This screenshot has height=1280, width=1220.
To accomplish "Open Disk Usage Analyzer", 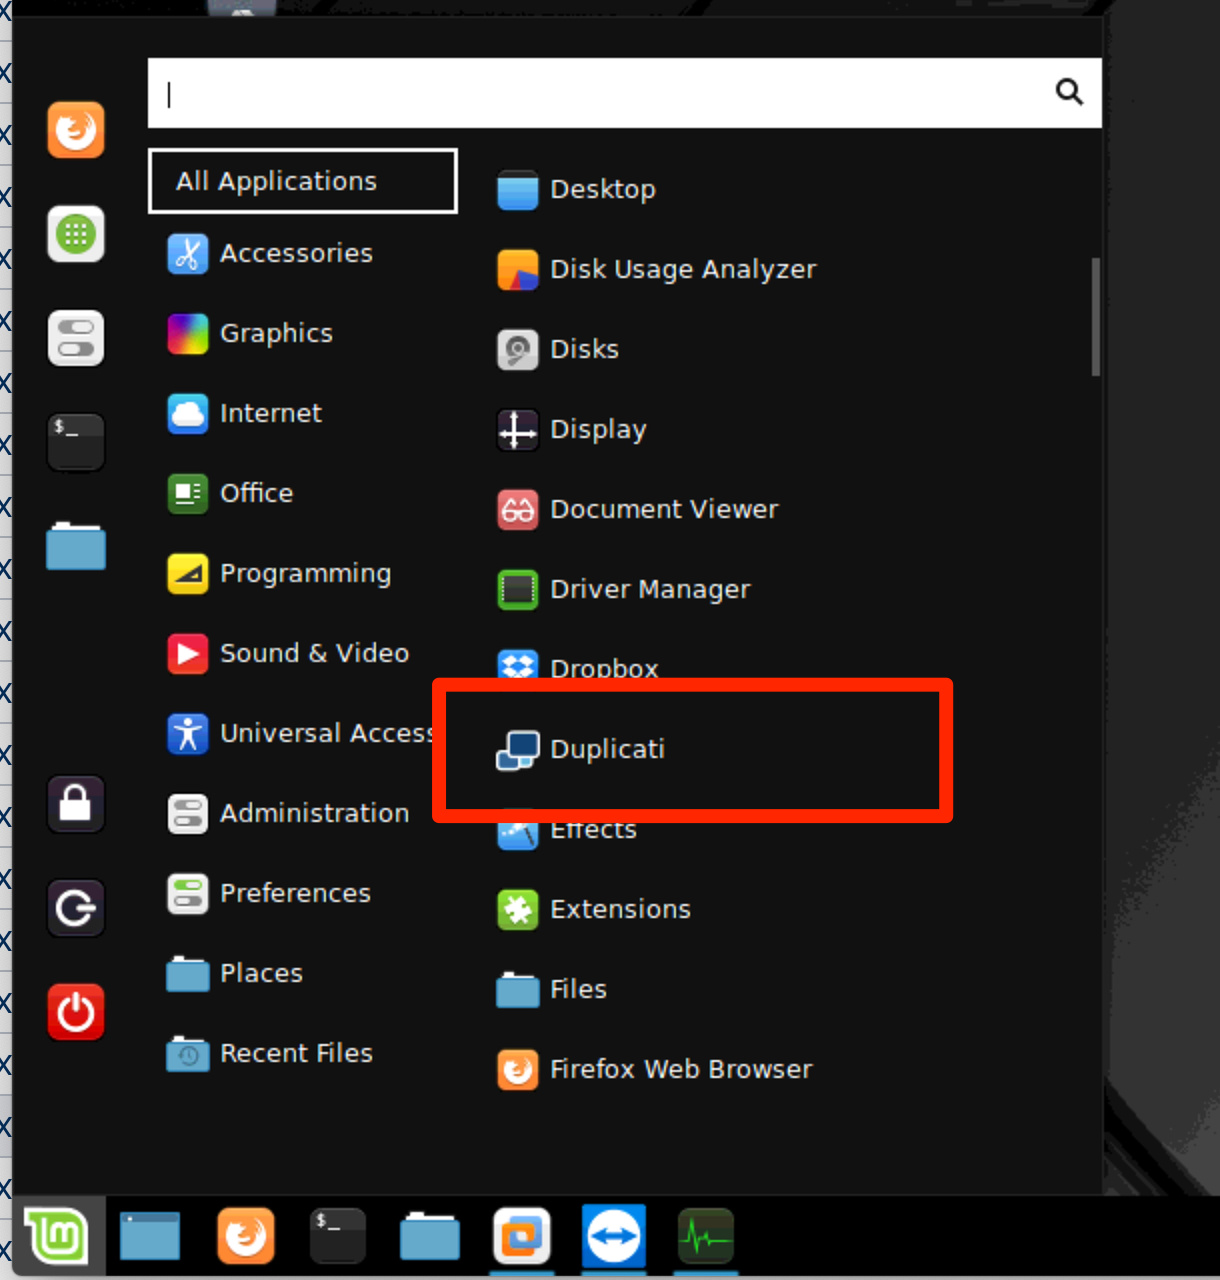I will click(657, 269).
